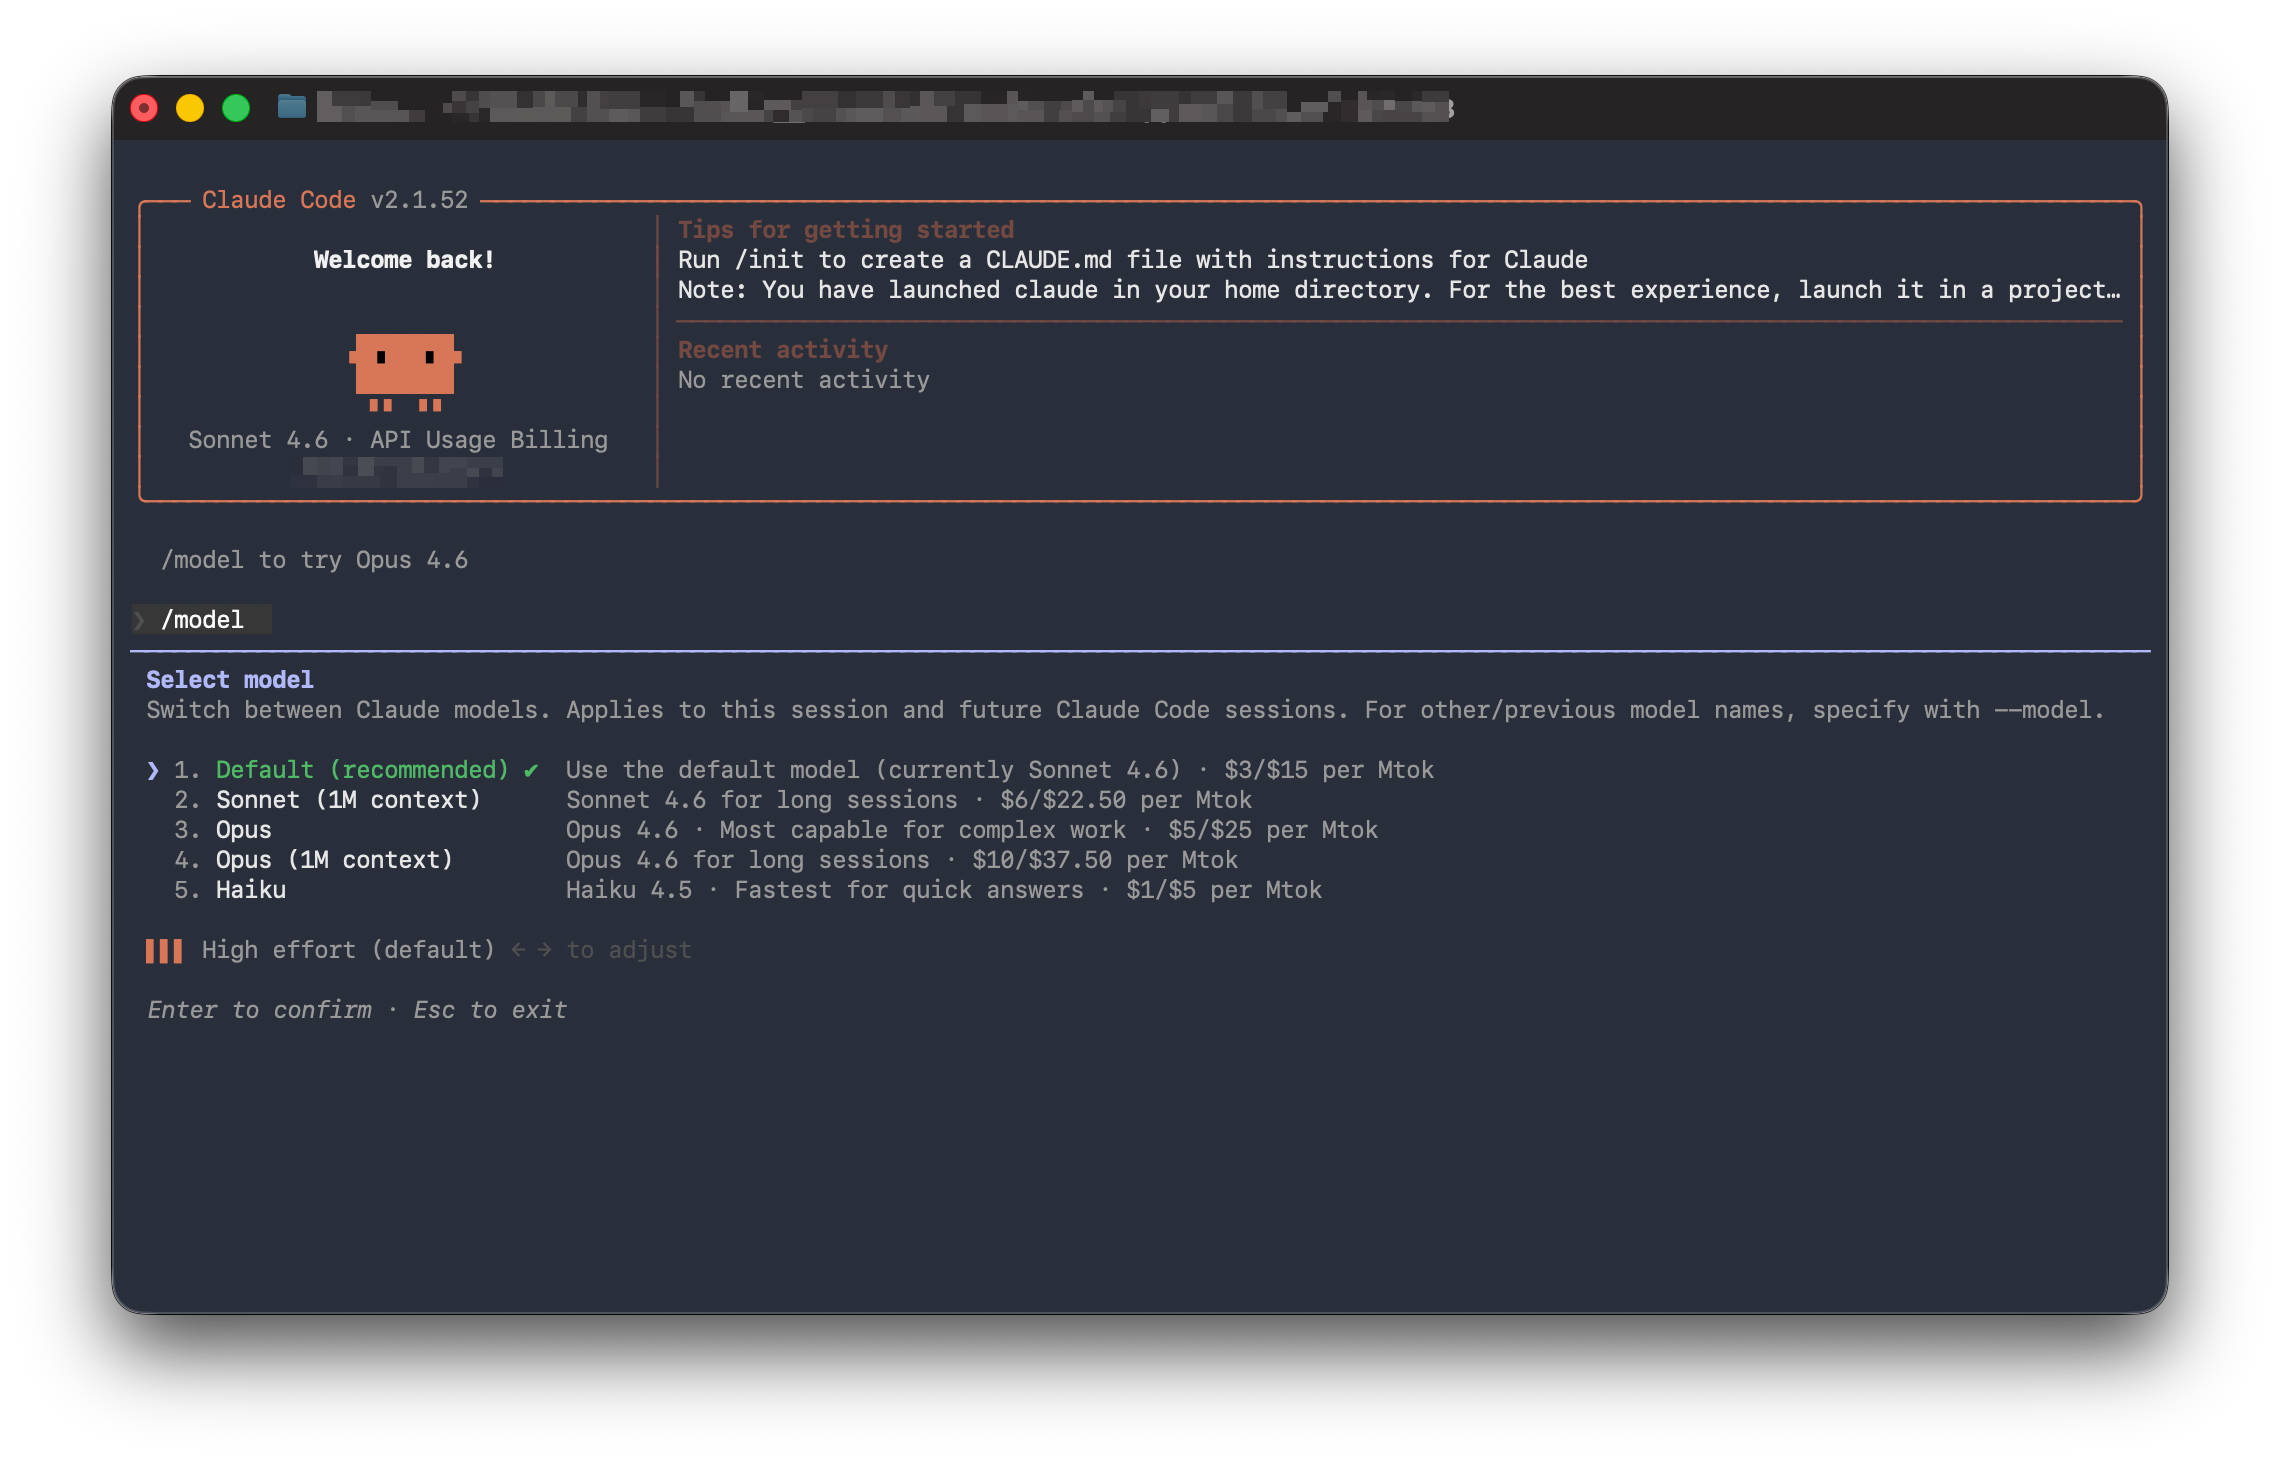
Task: Click 'Recent activity' heading
Action: coord(783,350)
